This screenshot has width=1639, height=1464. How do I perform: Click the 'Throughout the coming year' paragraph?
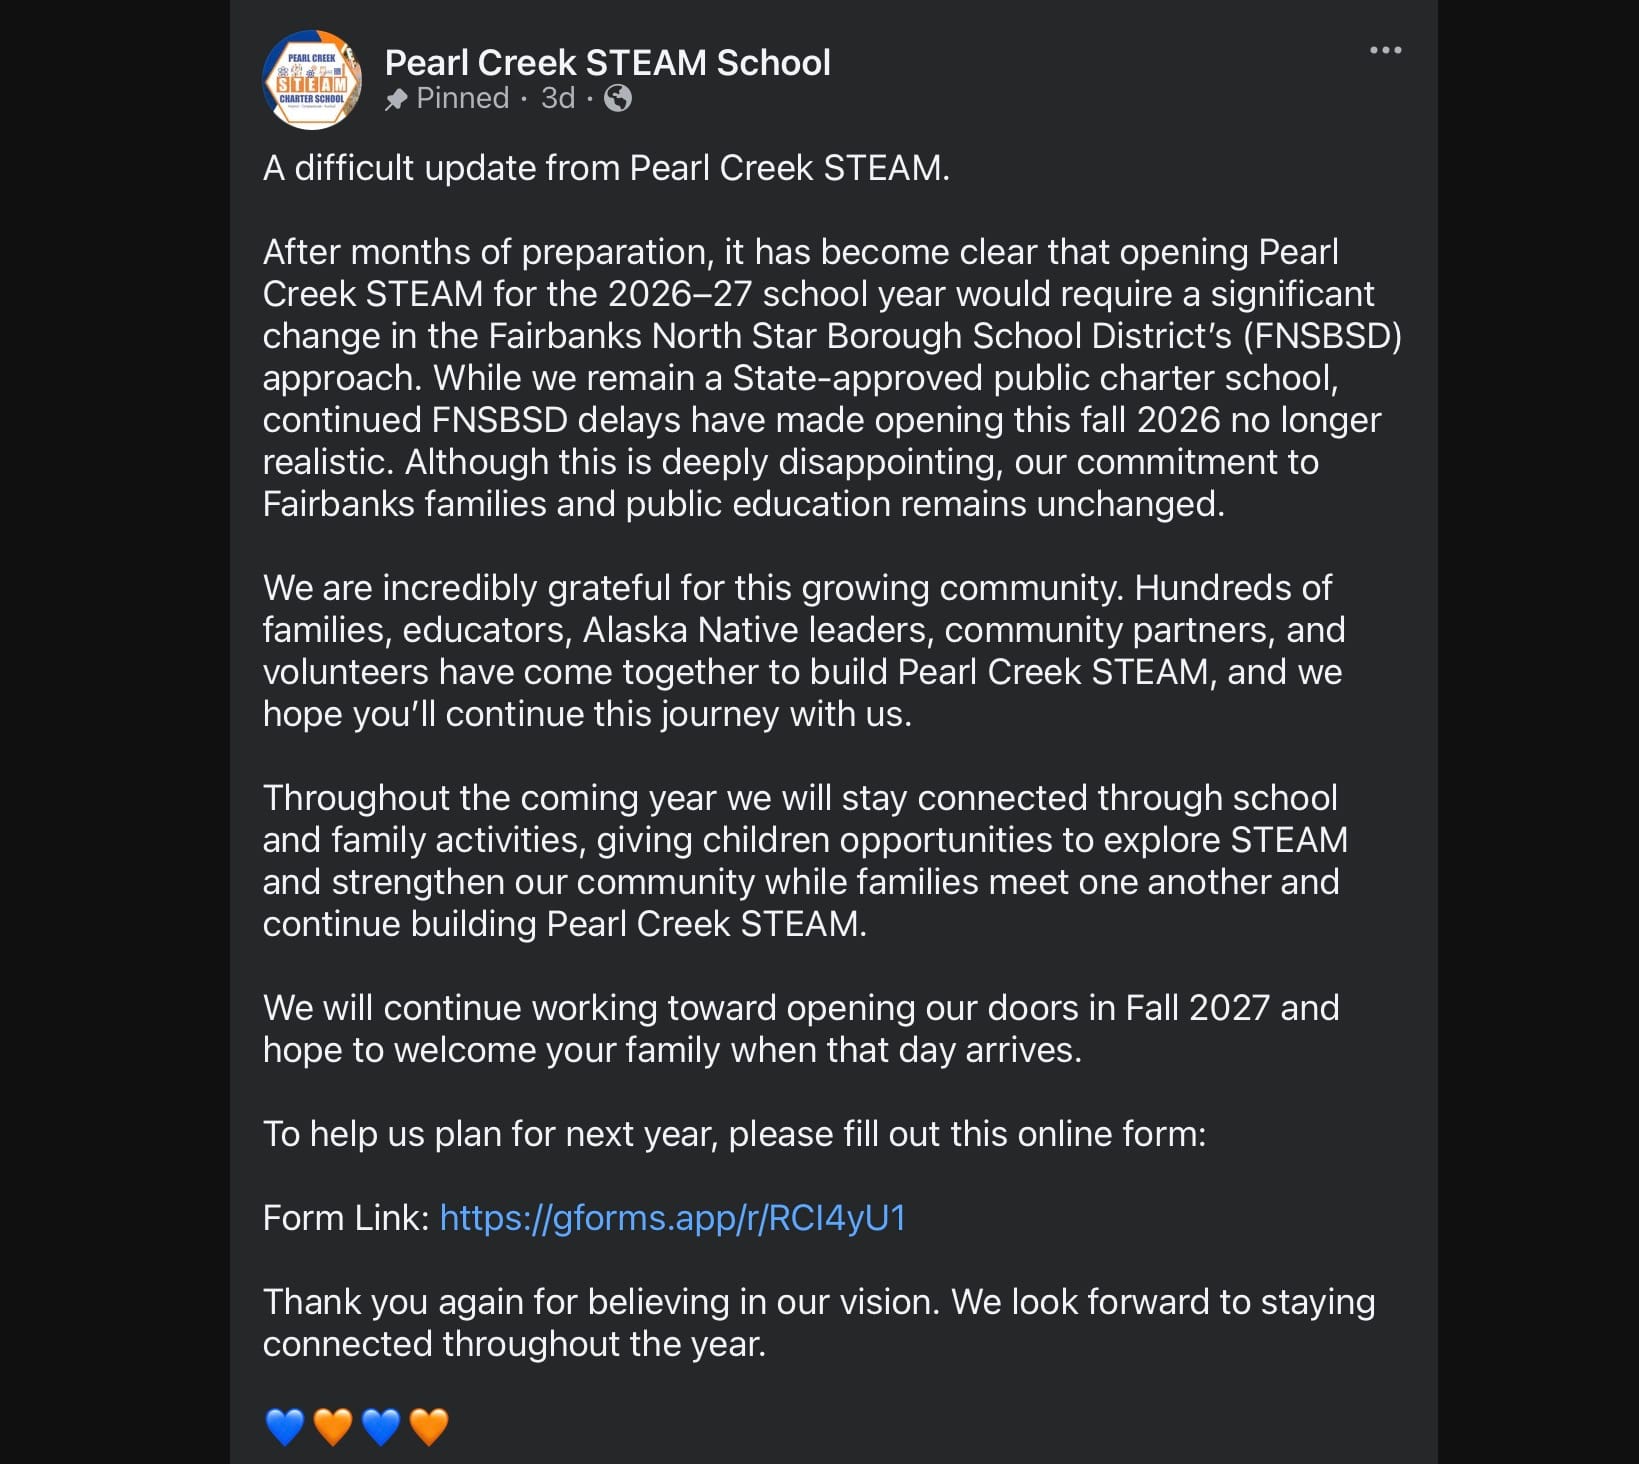point(805,861)
